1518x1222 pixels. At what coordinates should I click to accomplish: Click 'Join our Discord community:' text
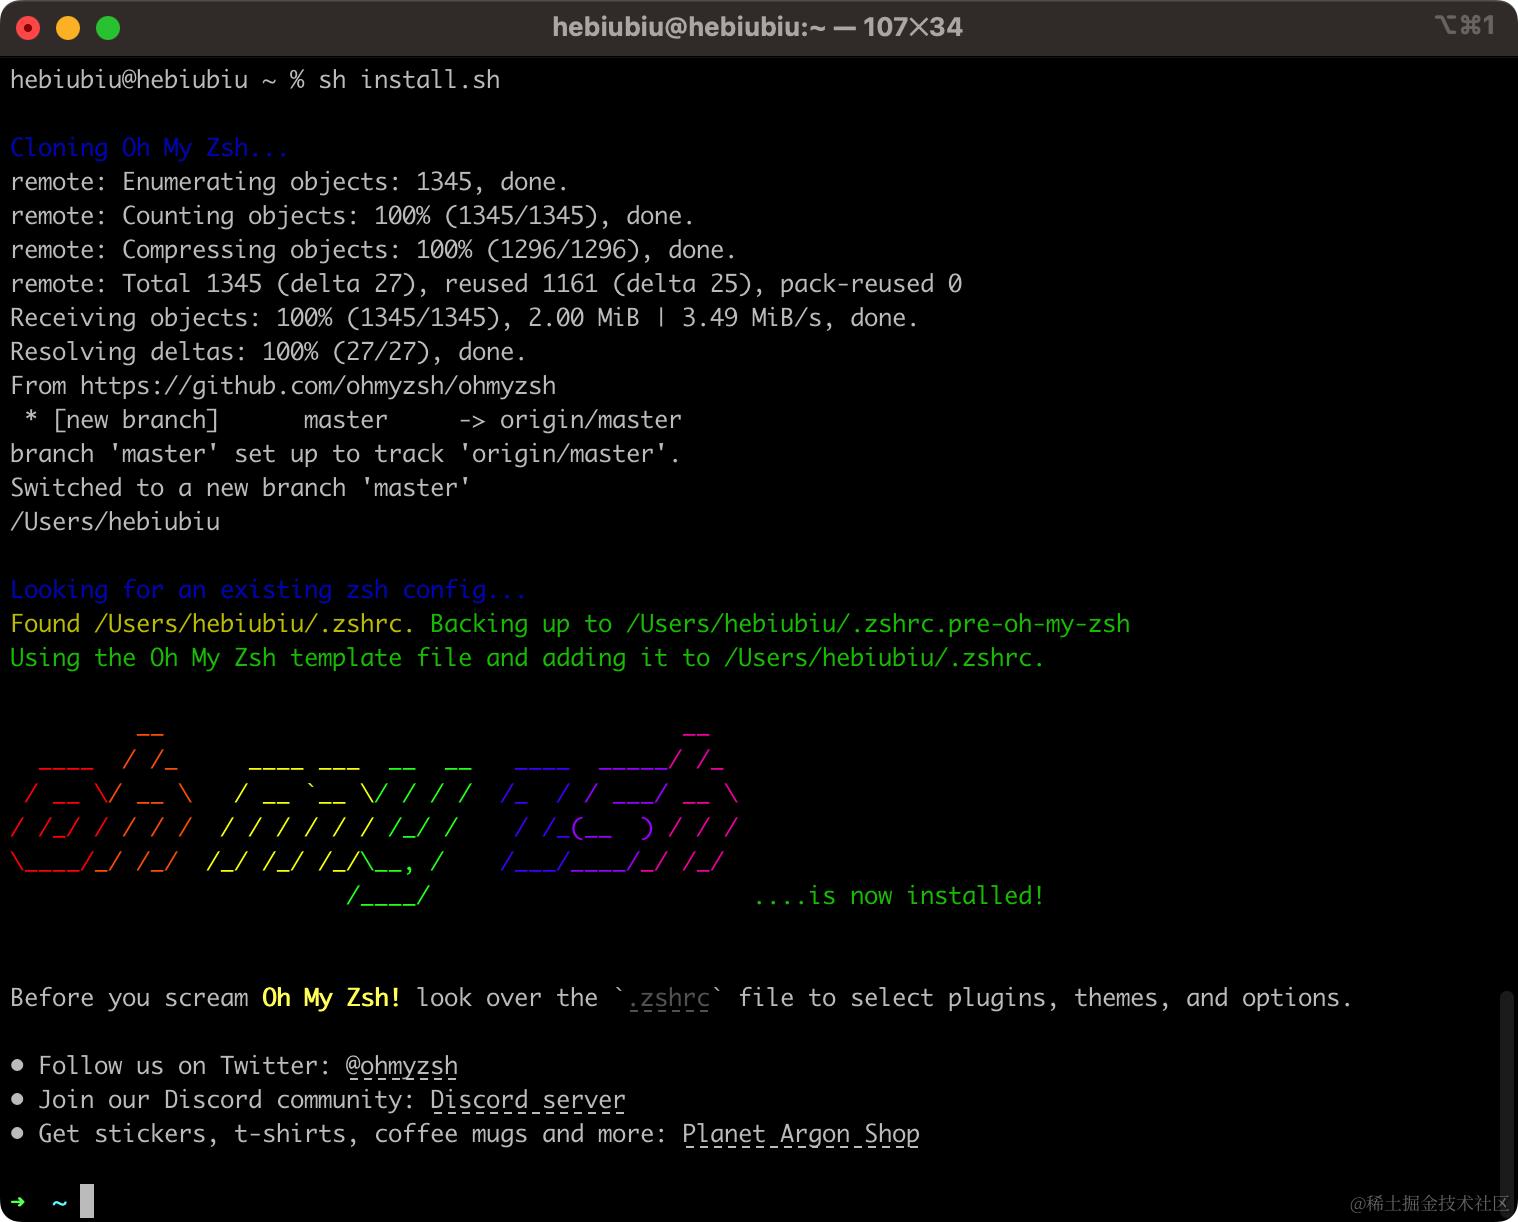[226, 1100]
